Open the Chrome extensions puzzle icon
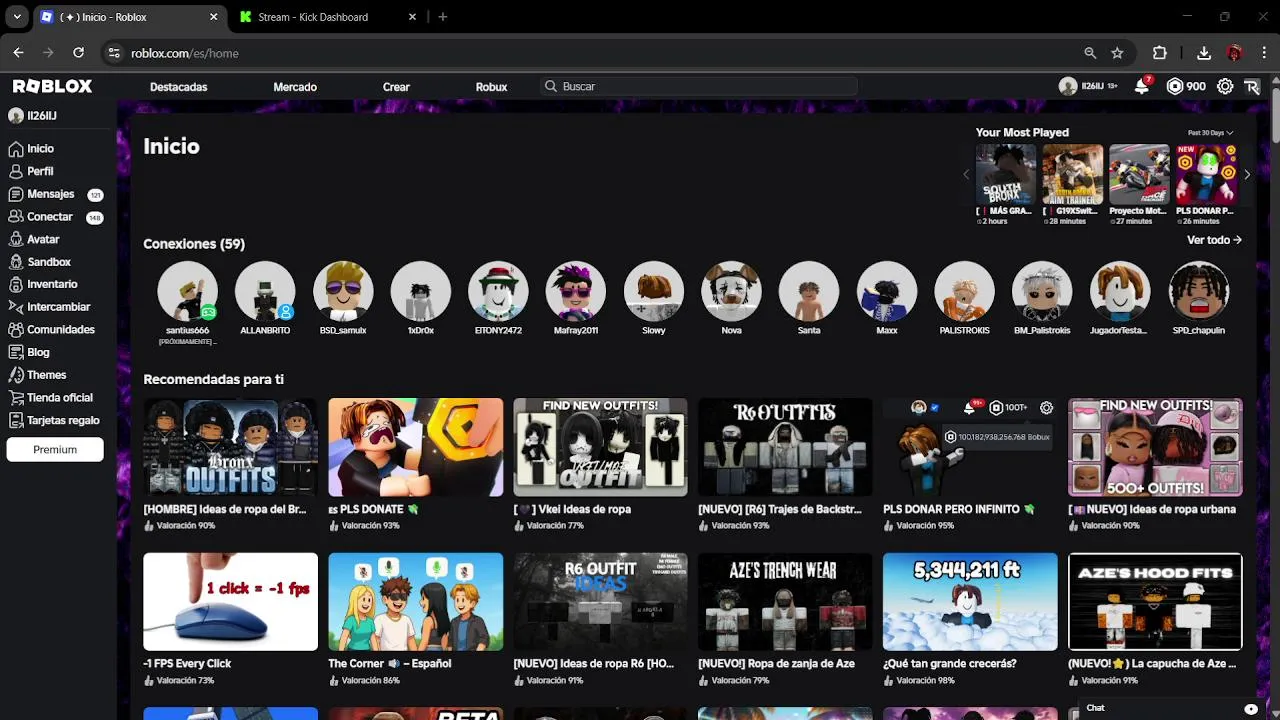 point(1160,53)
